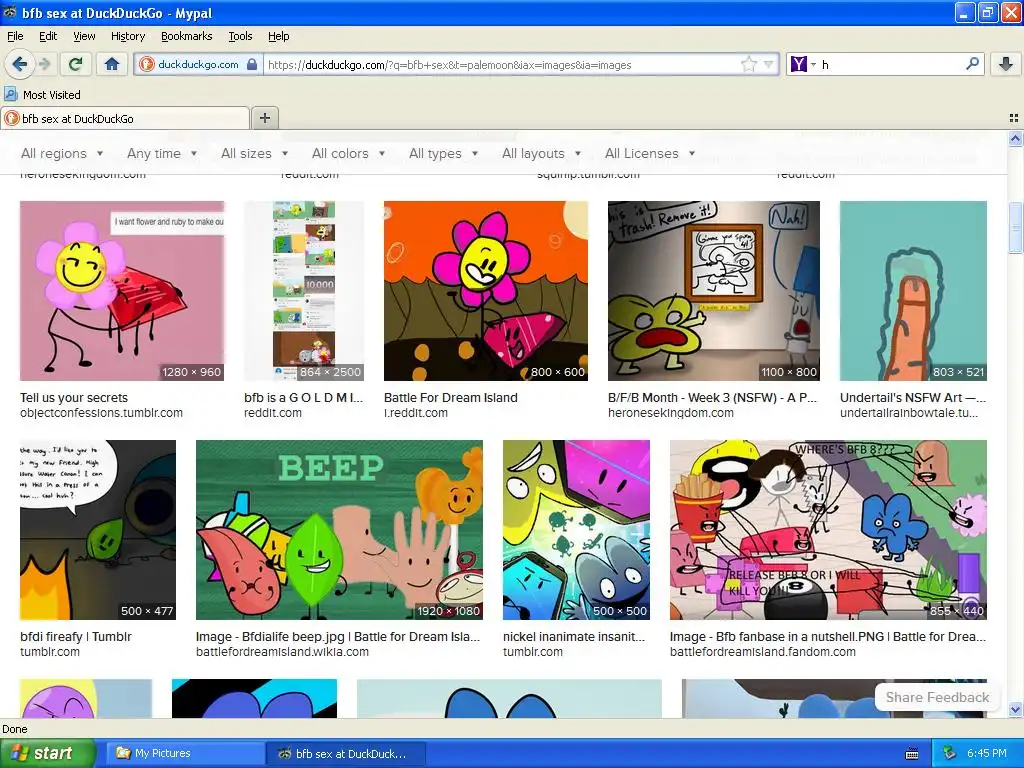Open the Bookmarks menu

187,36
